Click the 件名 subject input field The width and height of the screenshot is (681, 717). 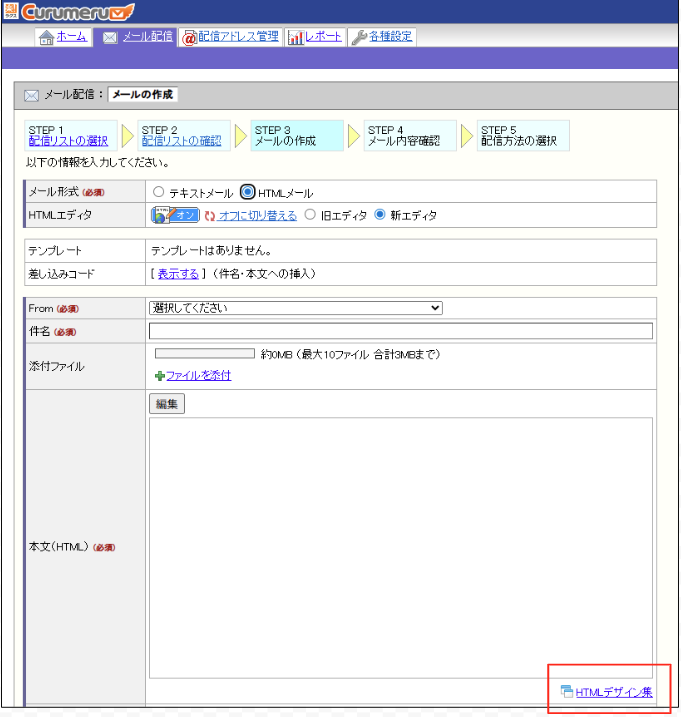(x=400, y=331)
